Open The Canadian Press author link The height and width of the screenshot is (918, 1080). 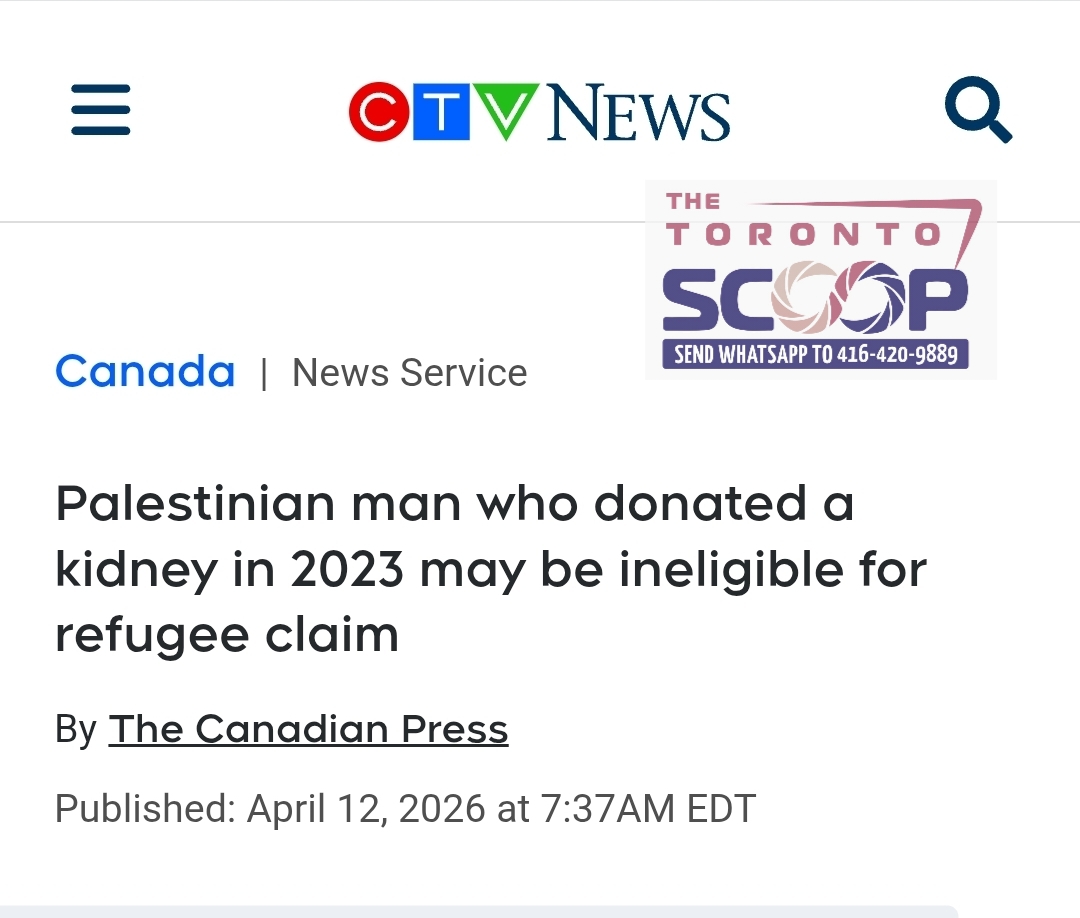point(308,729)
